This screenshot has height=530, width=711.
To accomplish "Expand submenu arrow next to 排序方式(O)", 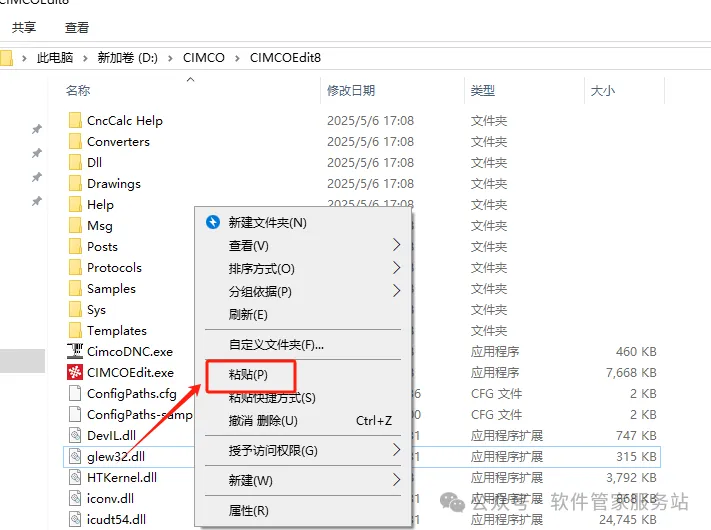I will tap(396, 267).
